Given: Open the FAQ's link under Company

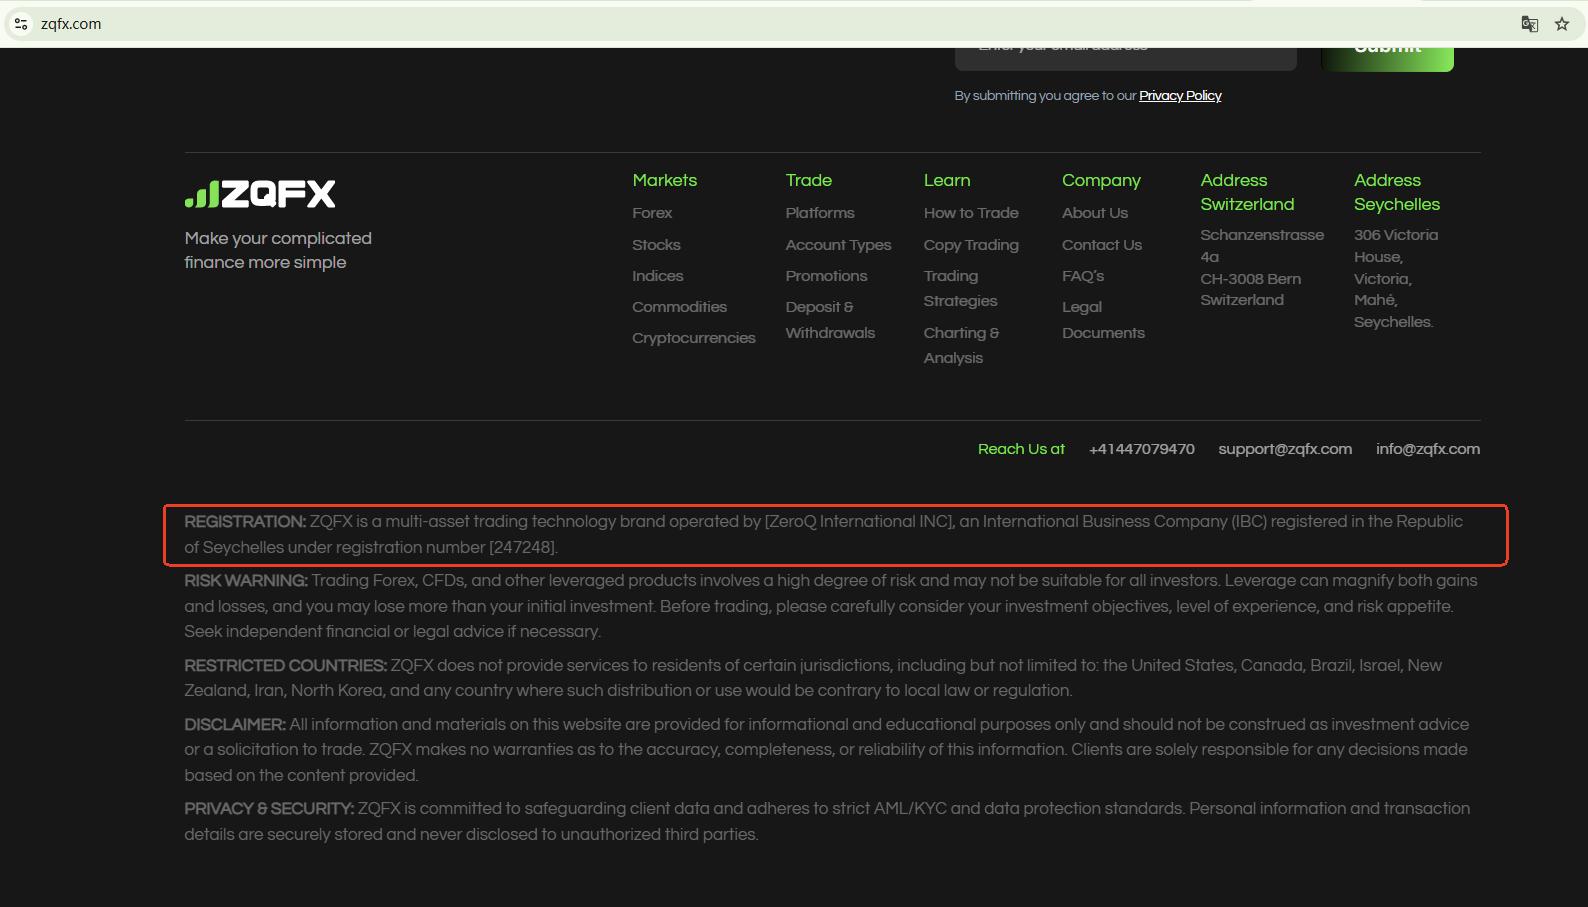Looking at the screenshot, I should [x=1083, y=276].
